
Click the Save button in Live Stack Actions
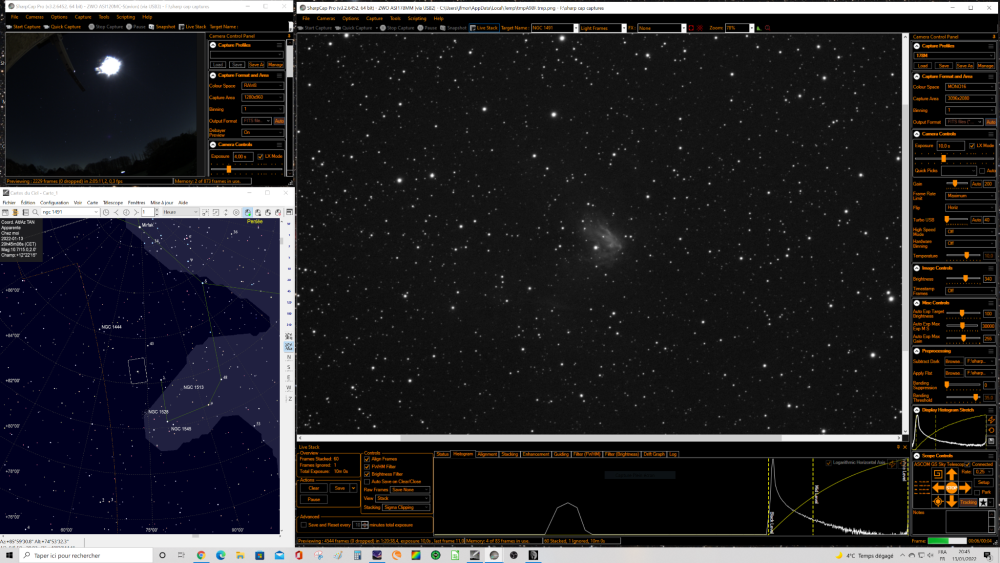339,488
